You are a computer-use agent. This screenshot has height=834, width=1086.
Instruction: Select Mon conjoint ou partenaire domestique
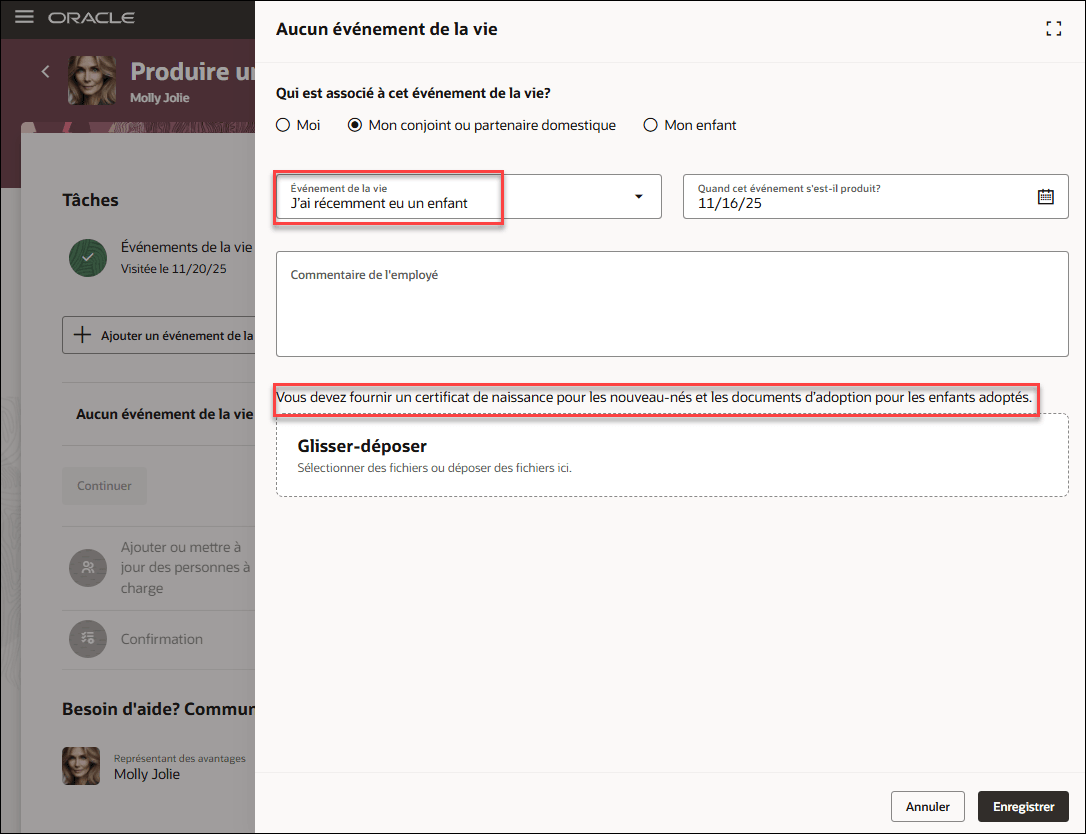355,125
